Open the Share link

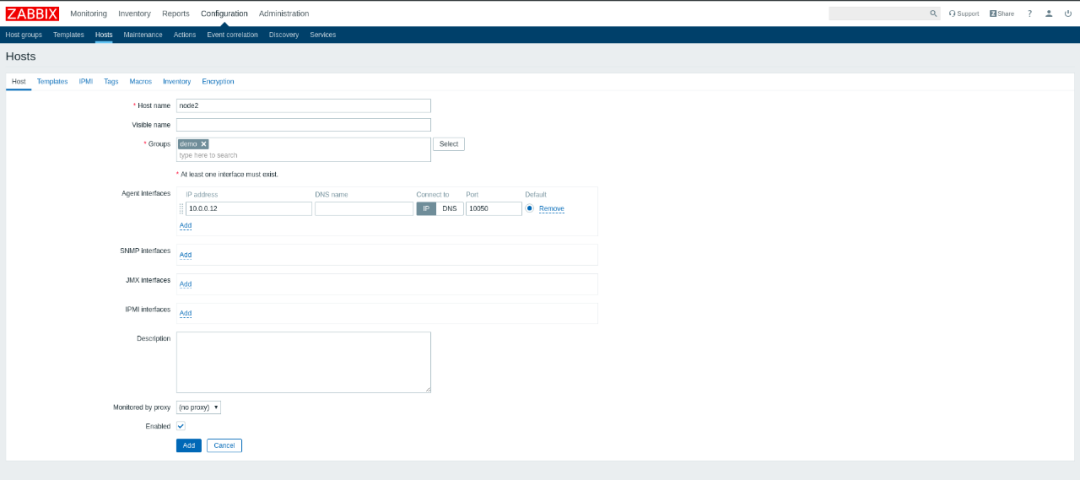click(1001, 14)
